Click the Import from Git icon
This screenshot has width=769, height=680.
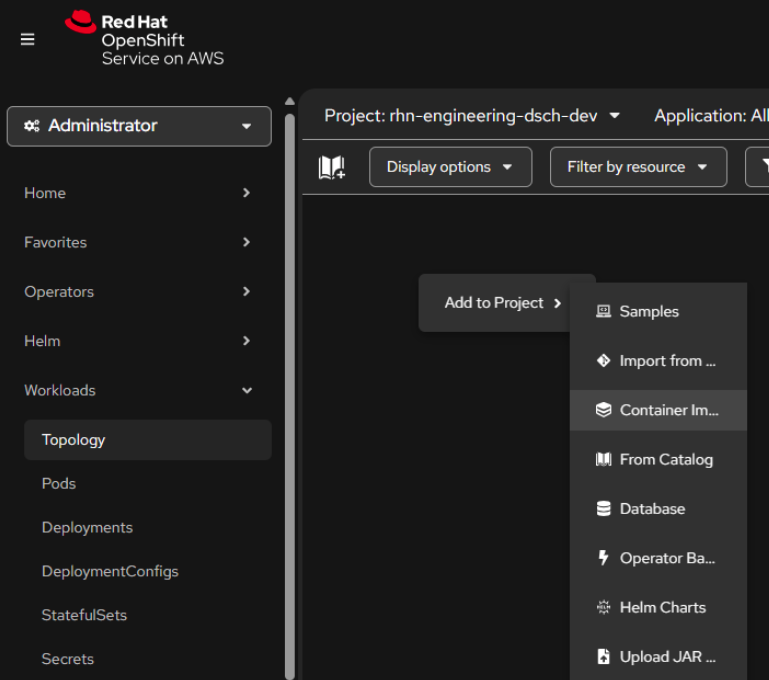pos(603,361)
